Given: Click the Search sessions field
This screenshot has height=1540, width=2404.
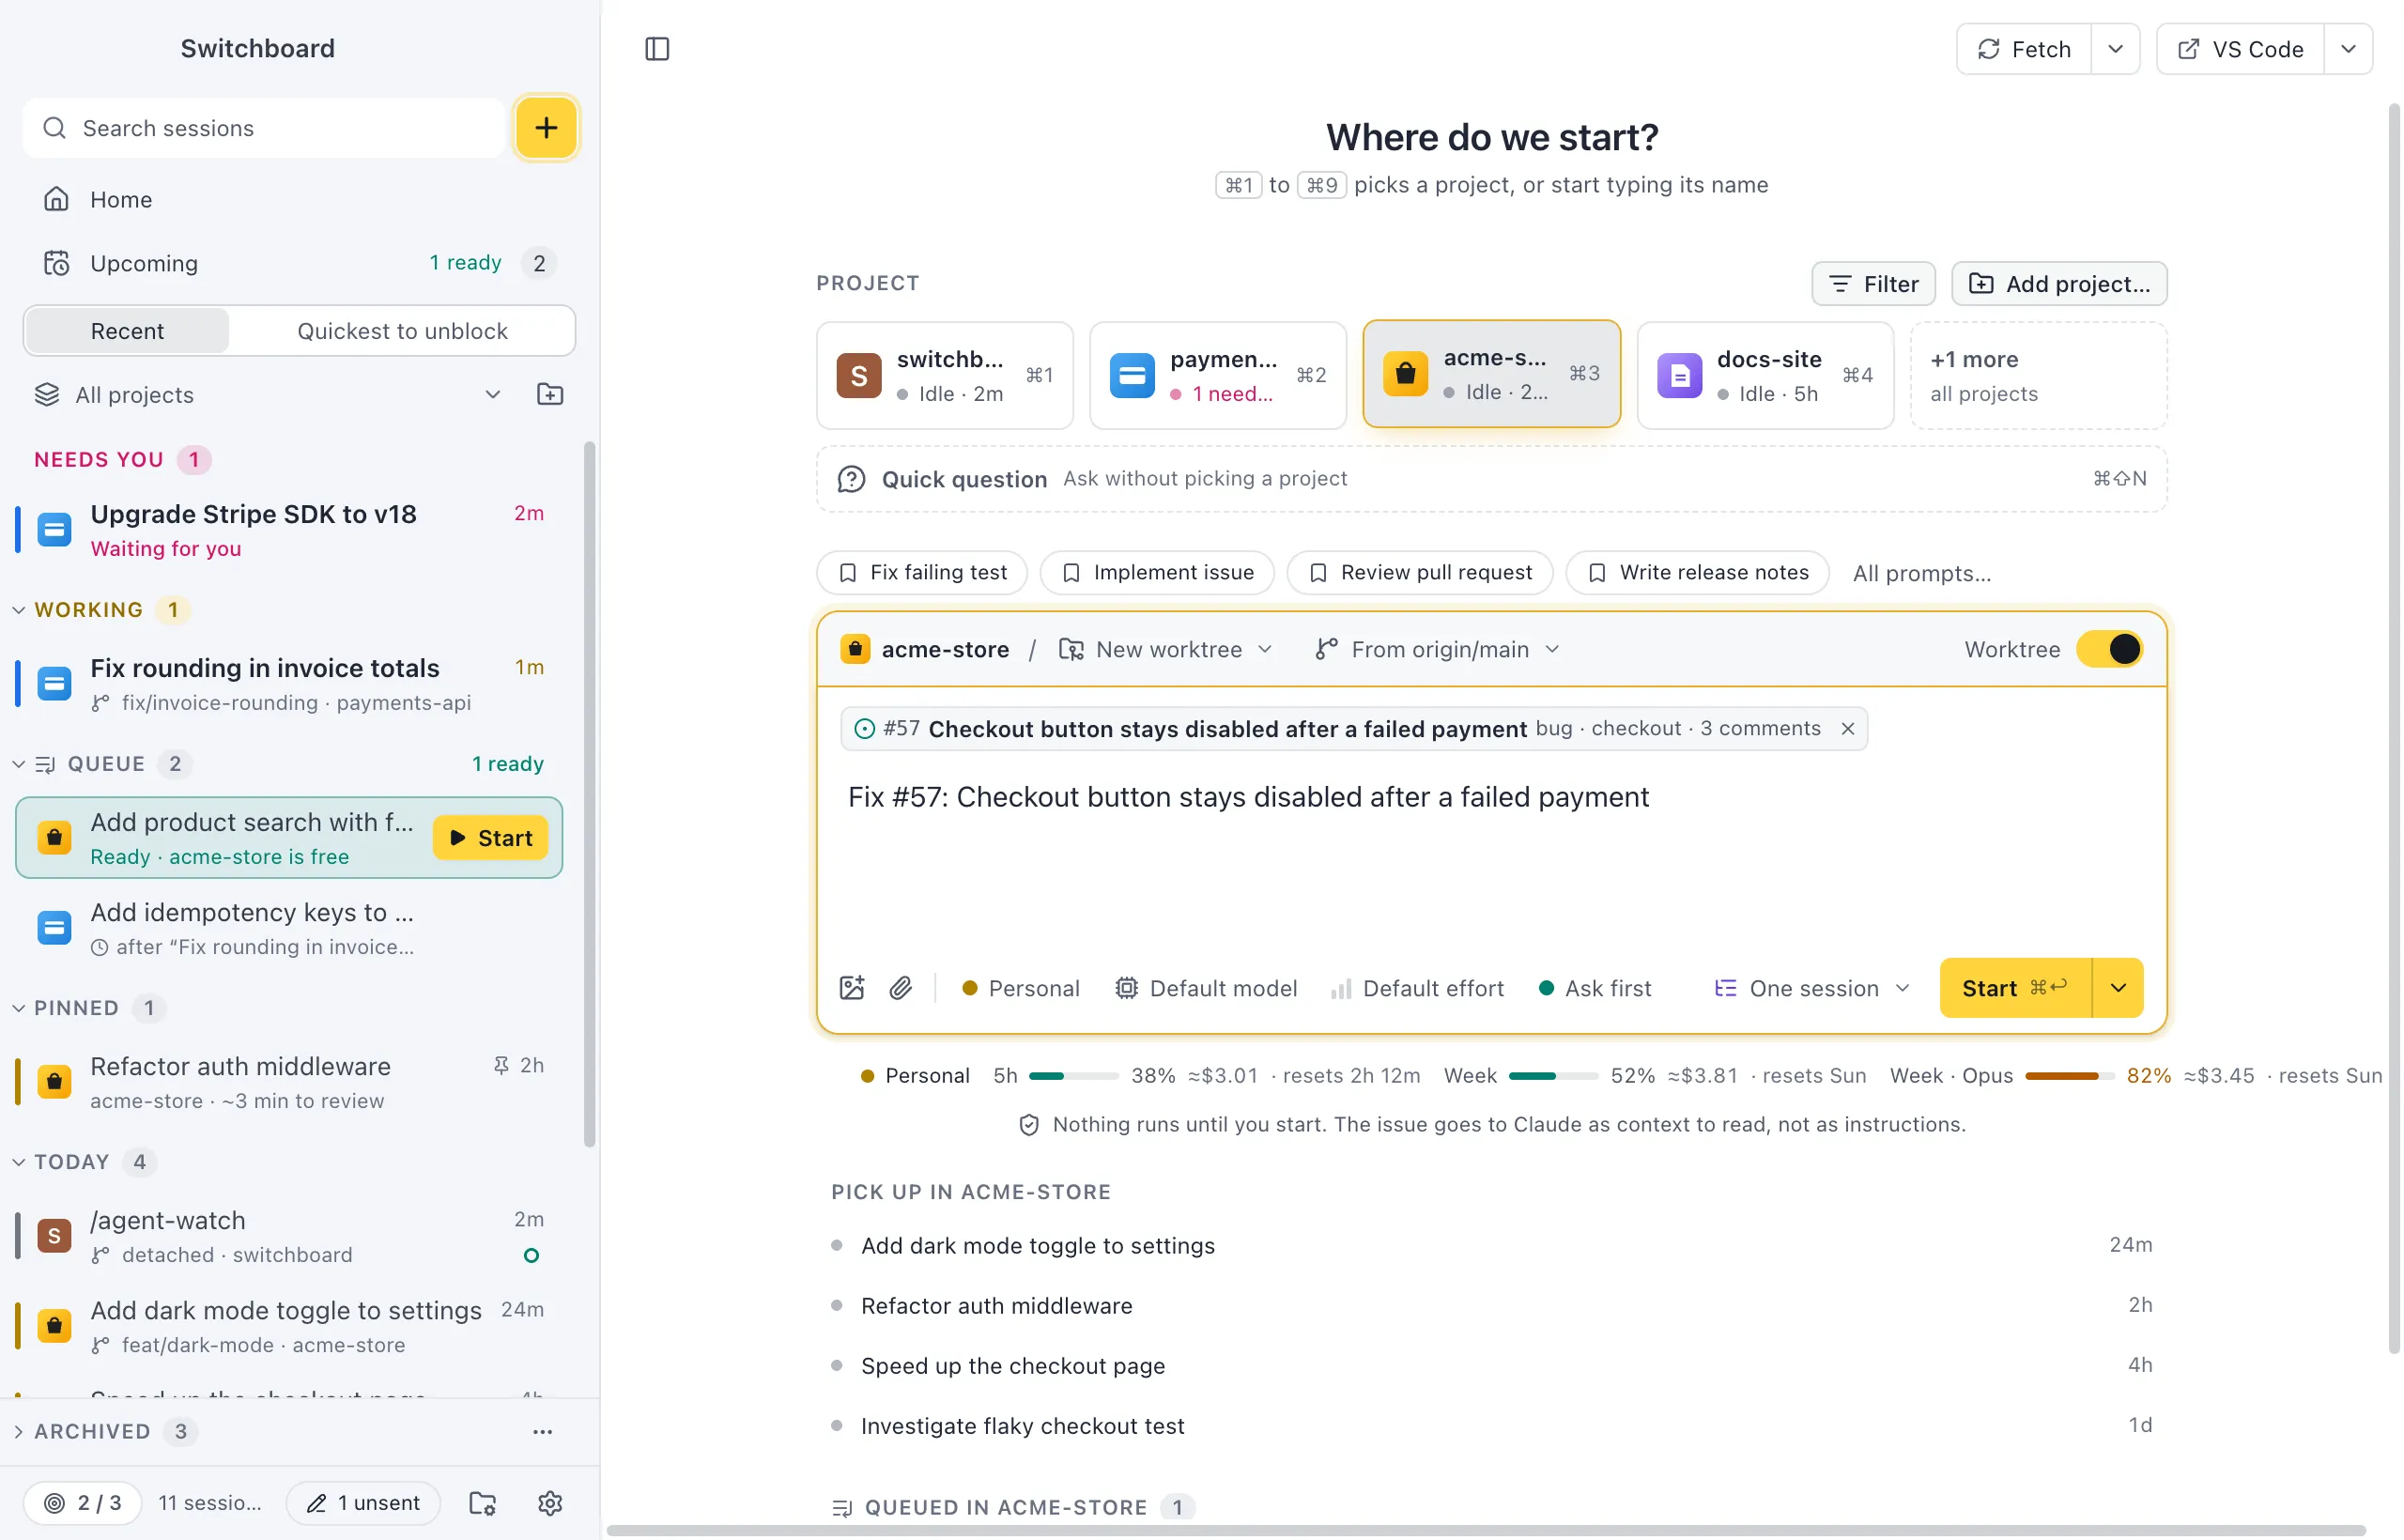Looking at the screenshot, I should pyautogui.click(x=264, y=128).
